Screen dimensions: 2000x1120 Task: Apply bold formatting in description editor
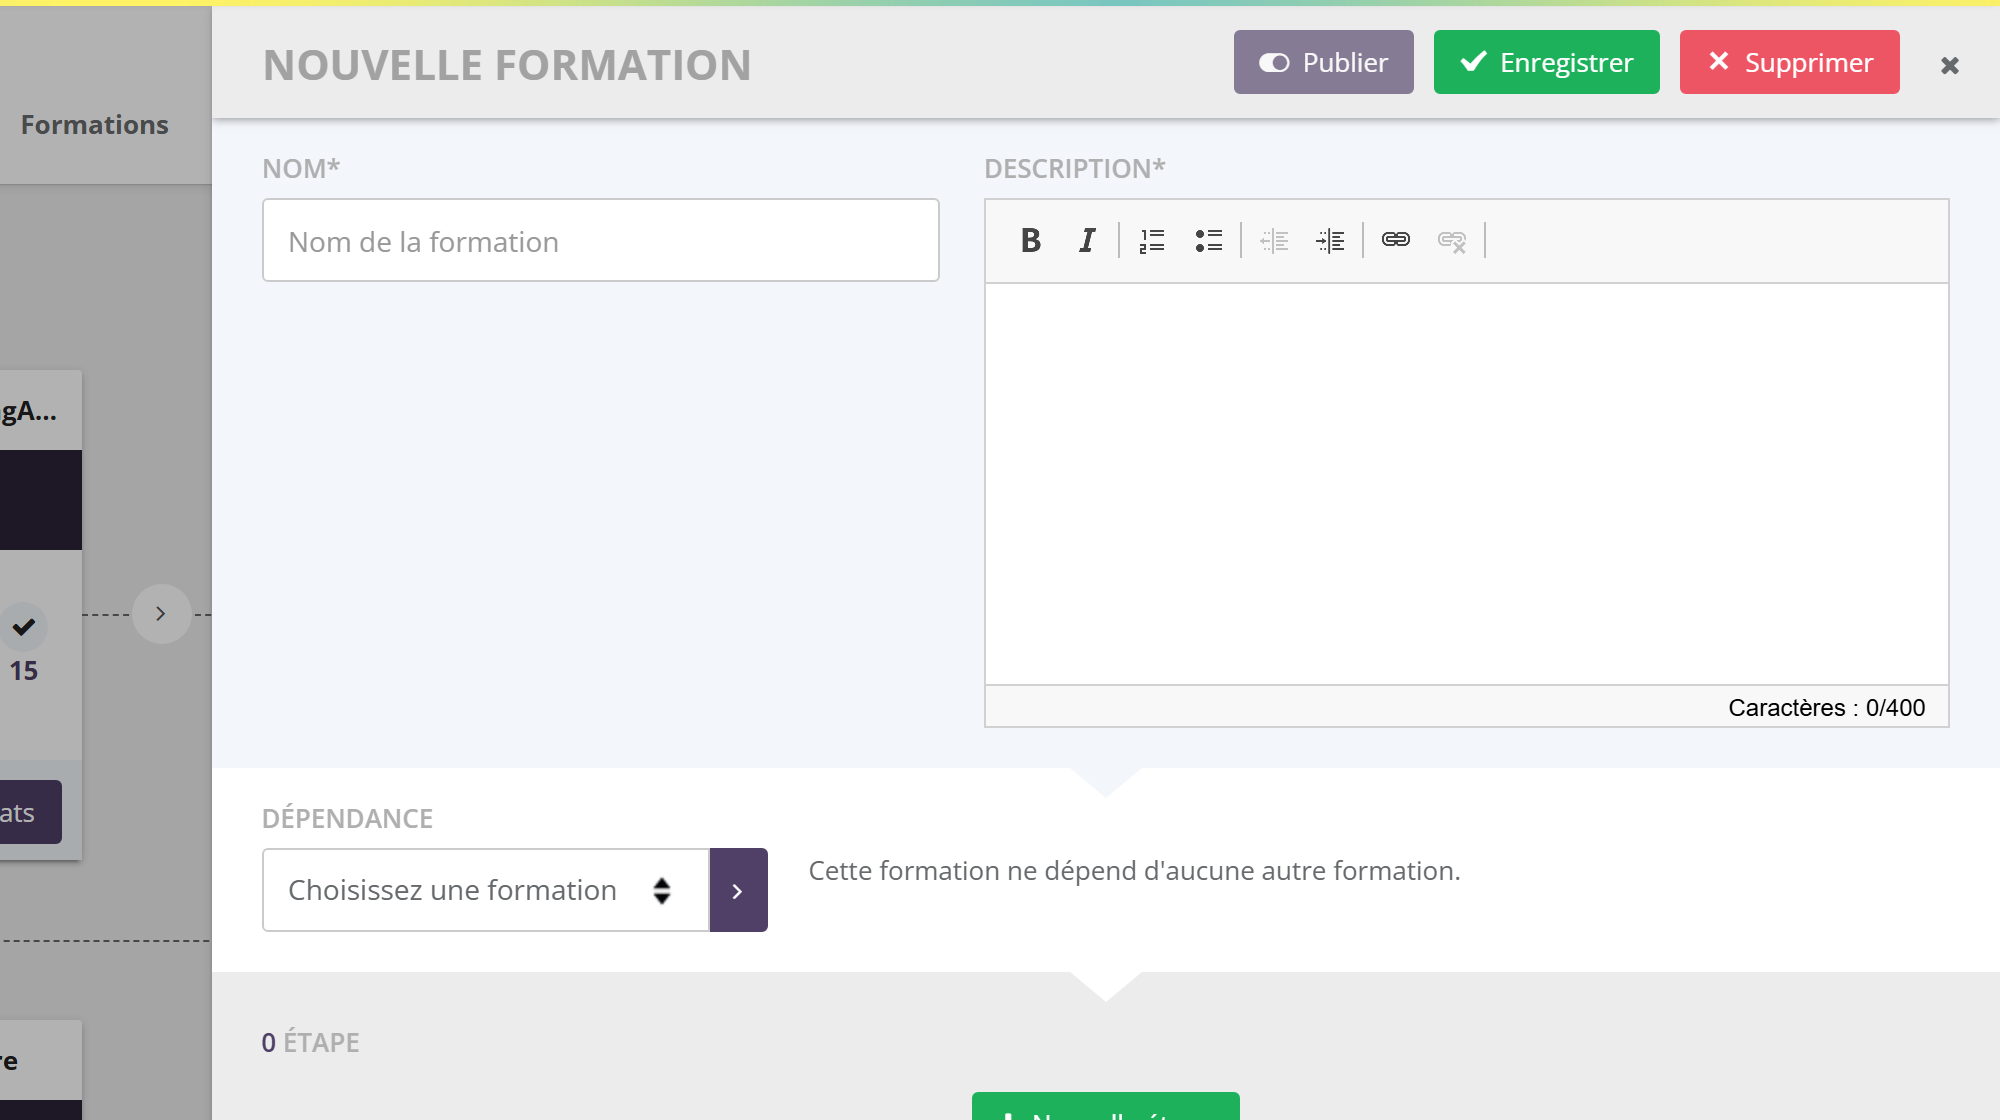pos(1031,240)
